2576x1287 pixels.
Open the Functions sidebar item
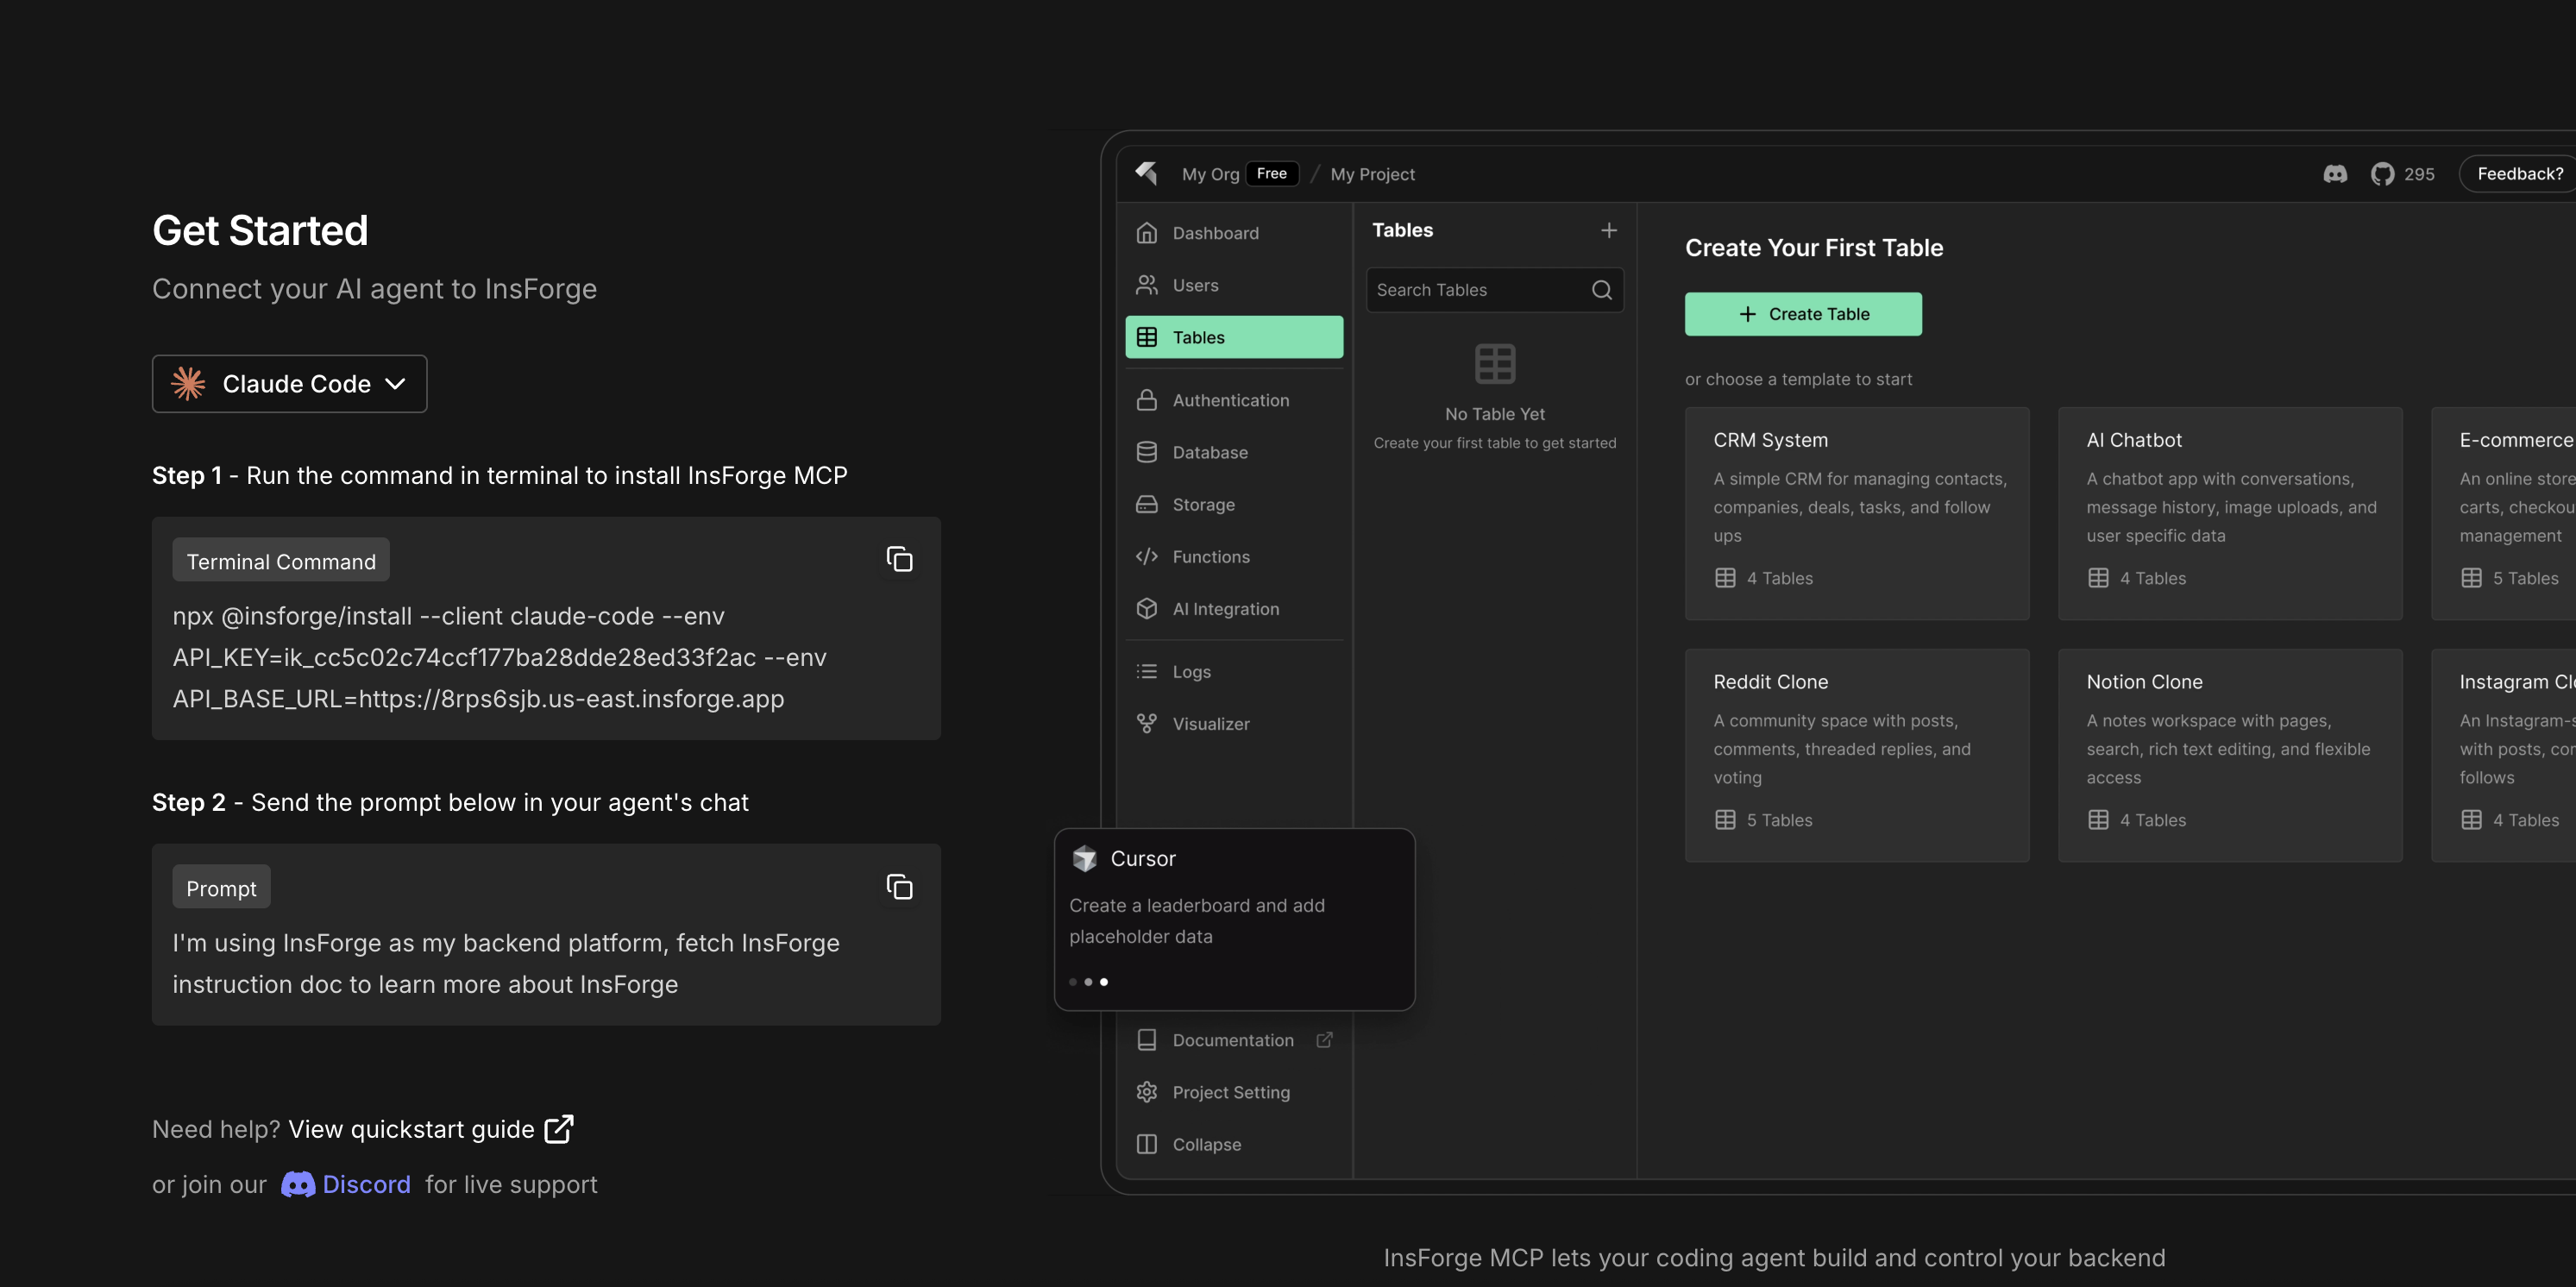1210,557
